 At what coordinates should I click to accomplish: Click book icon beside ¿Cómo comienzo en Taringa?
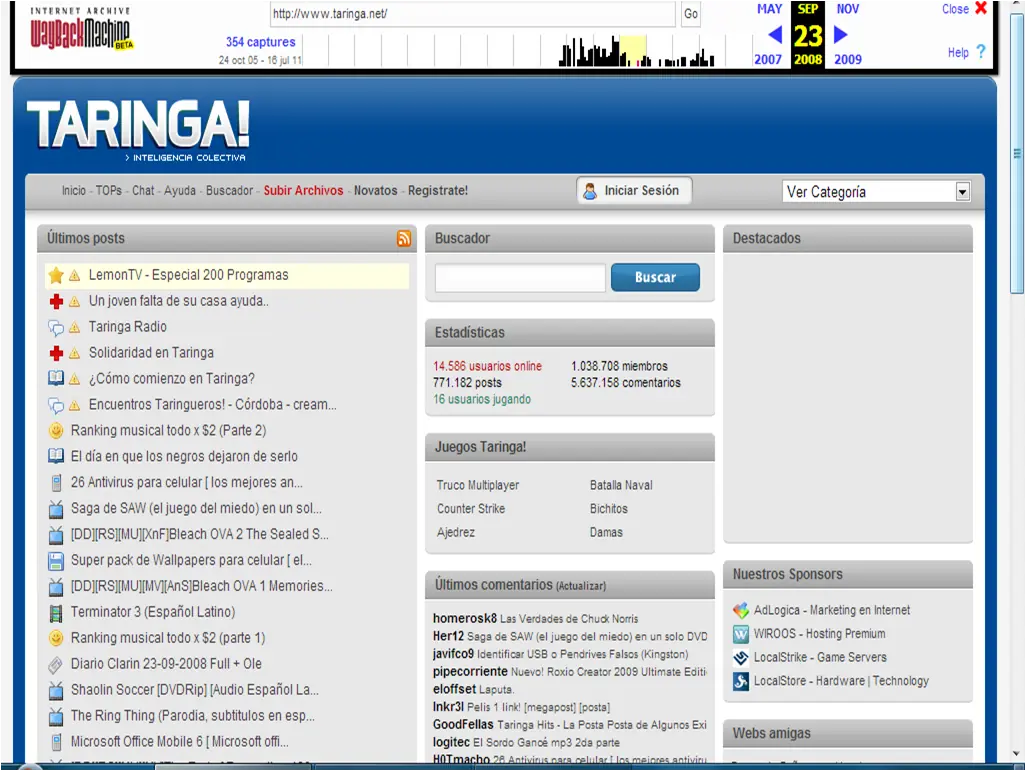tap(56, 378)
